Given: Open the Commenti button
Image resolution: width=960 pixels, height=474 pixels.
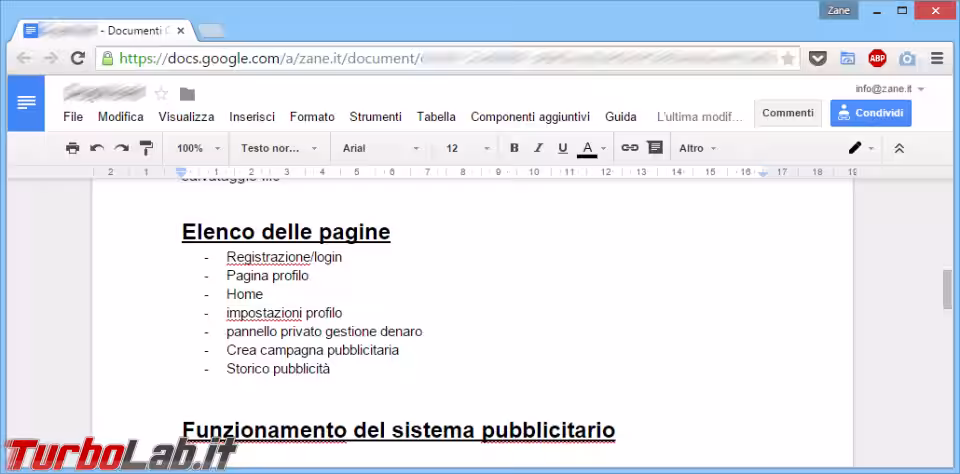Looking at the screenshot, I should coord(787,113).
